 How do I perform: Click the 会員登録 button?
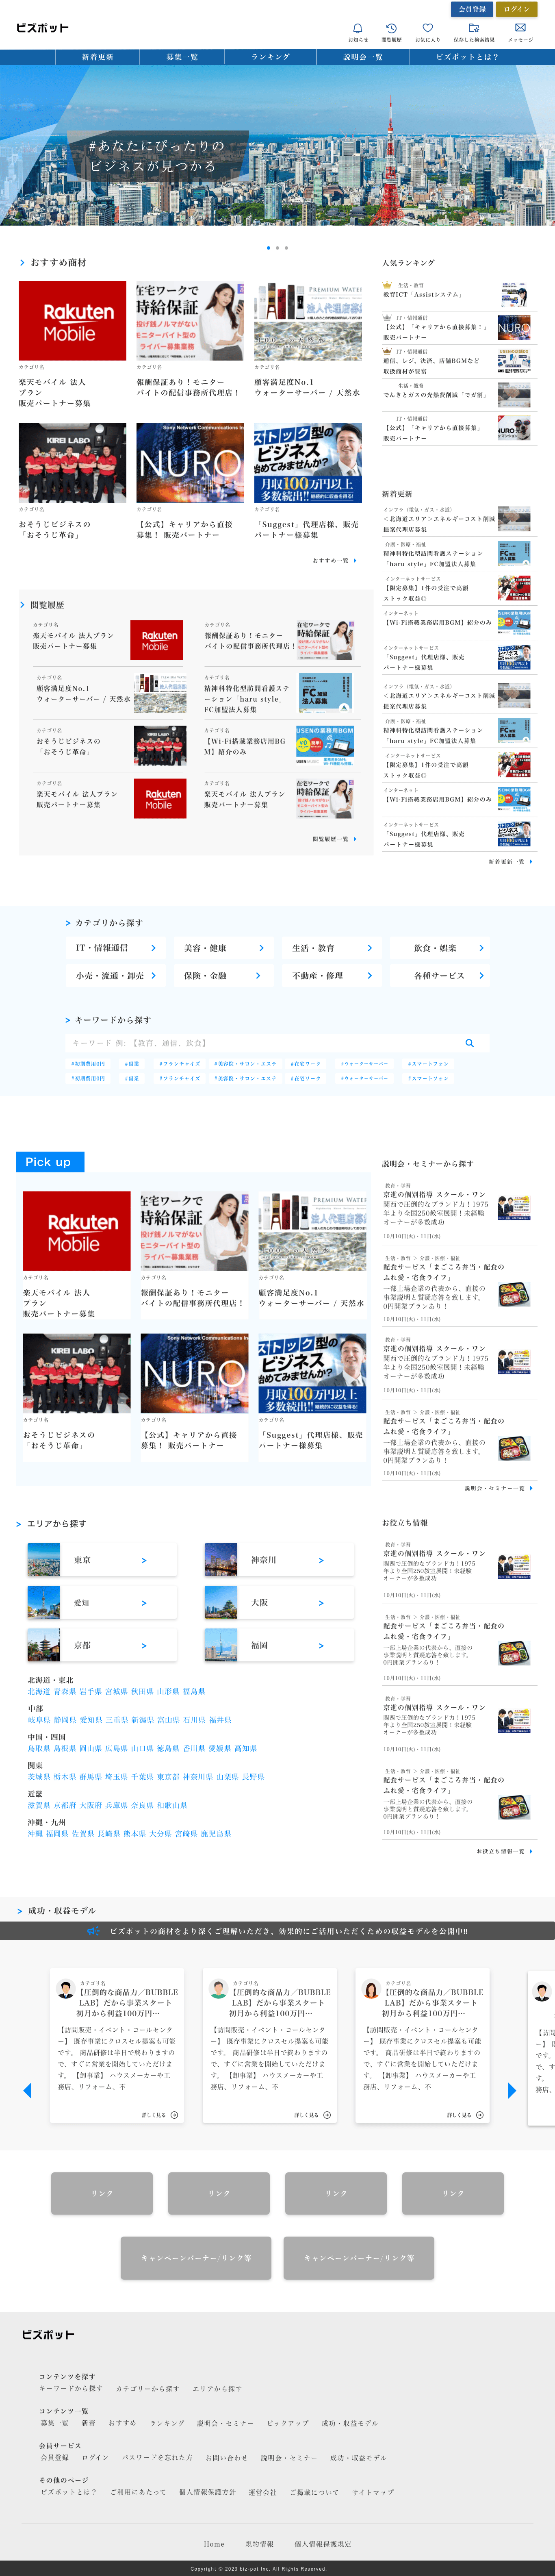coord(472,9)
